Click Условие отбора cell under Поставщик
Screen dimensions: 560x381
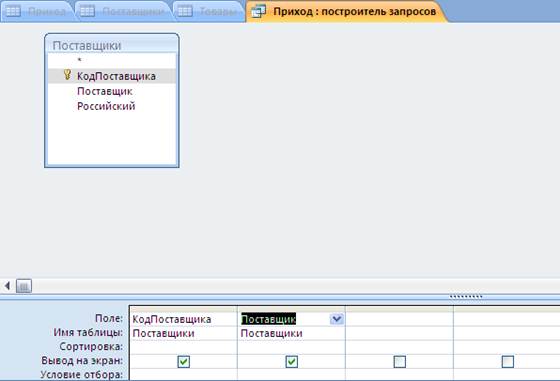pyautogui.click(x=291, y=375)
